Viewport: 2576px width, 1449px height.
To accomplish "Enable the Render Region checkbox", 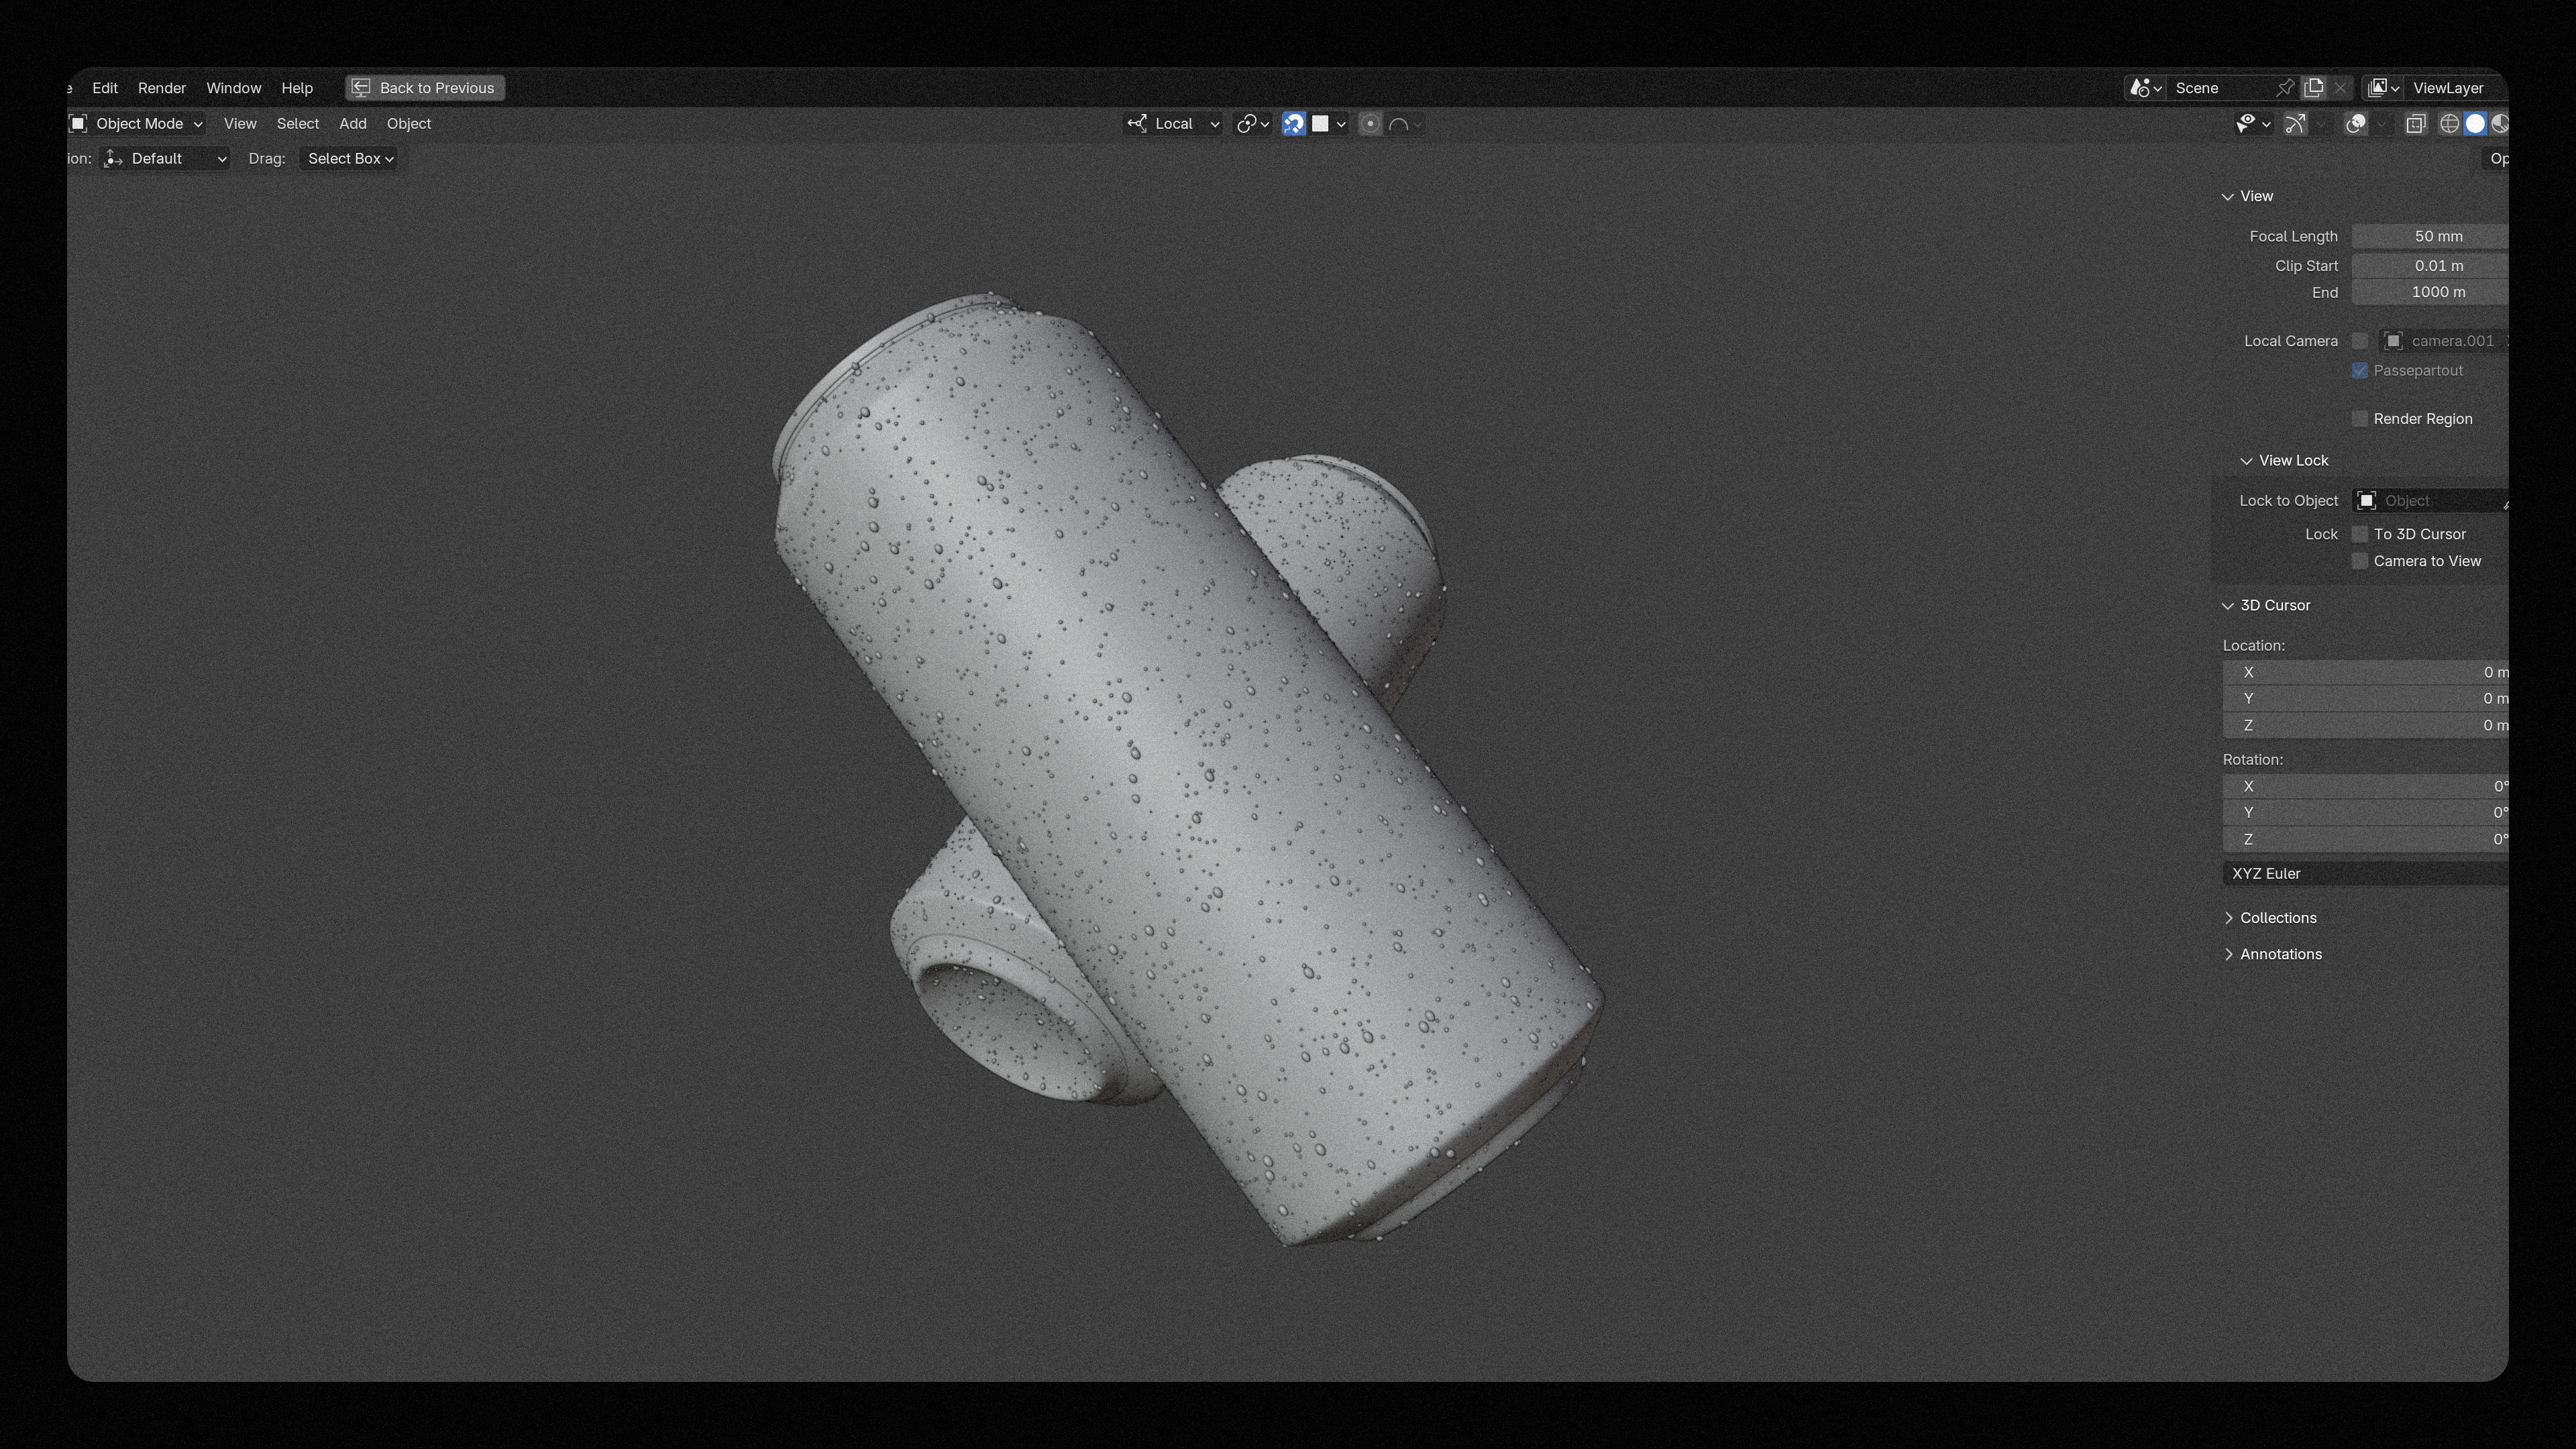I will [x=2360, y=419].
